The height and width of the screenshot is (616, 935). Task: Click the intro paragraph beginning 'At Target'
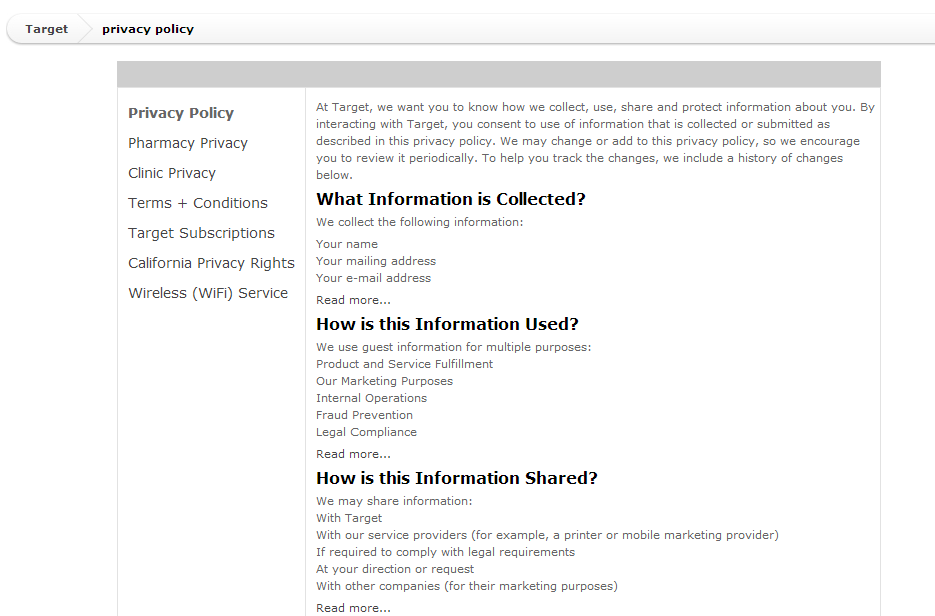tap(595, 141)
